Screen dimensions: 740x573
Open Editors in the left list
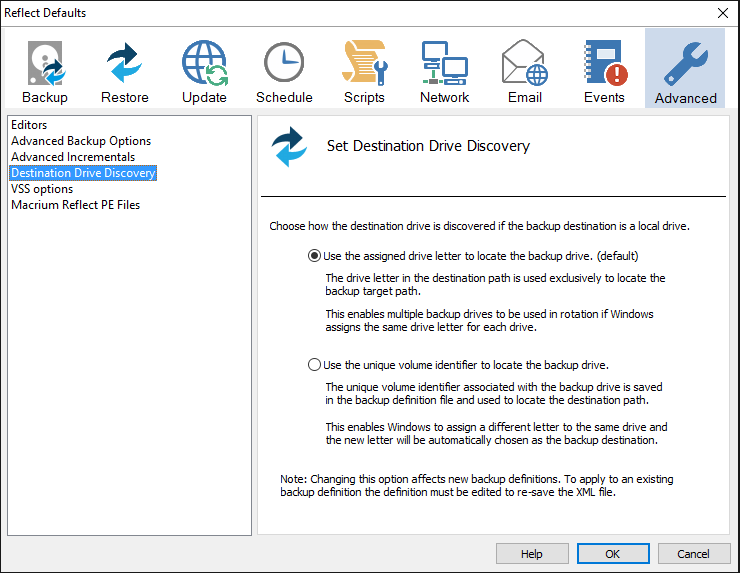tap(29, 125)
